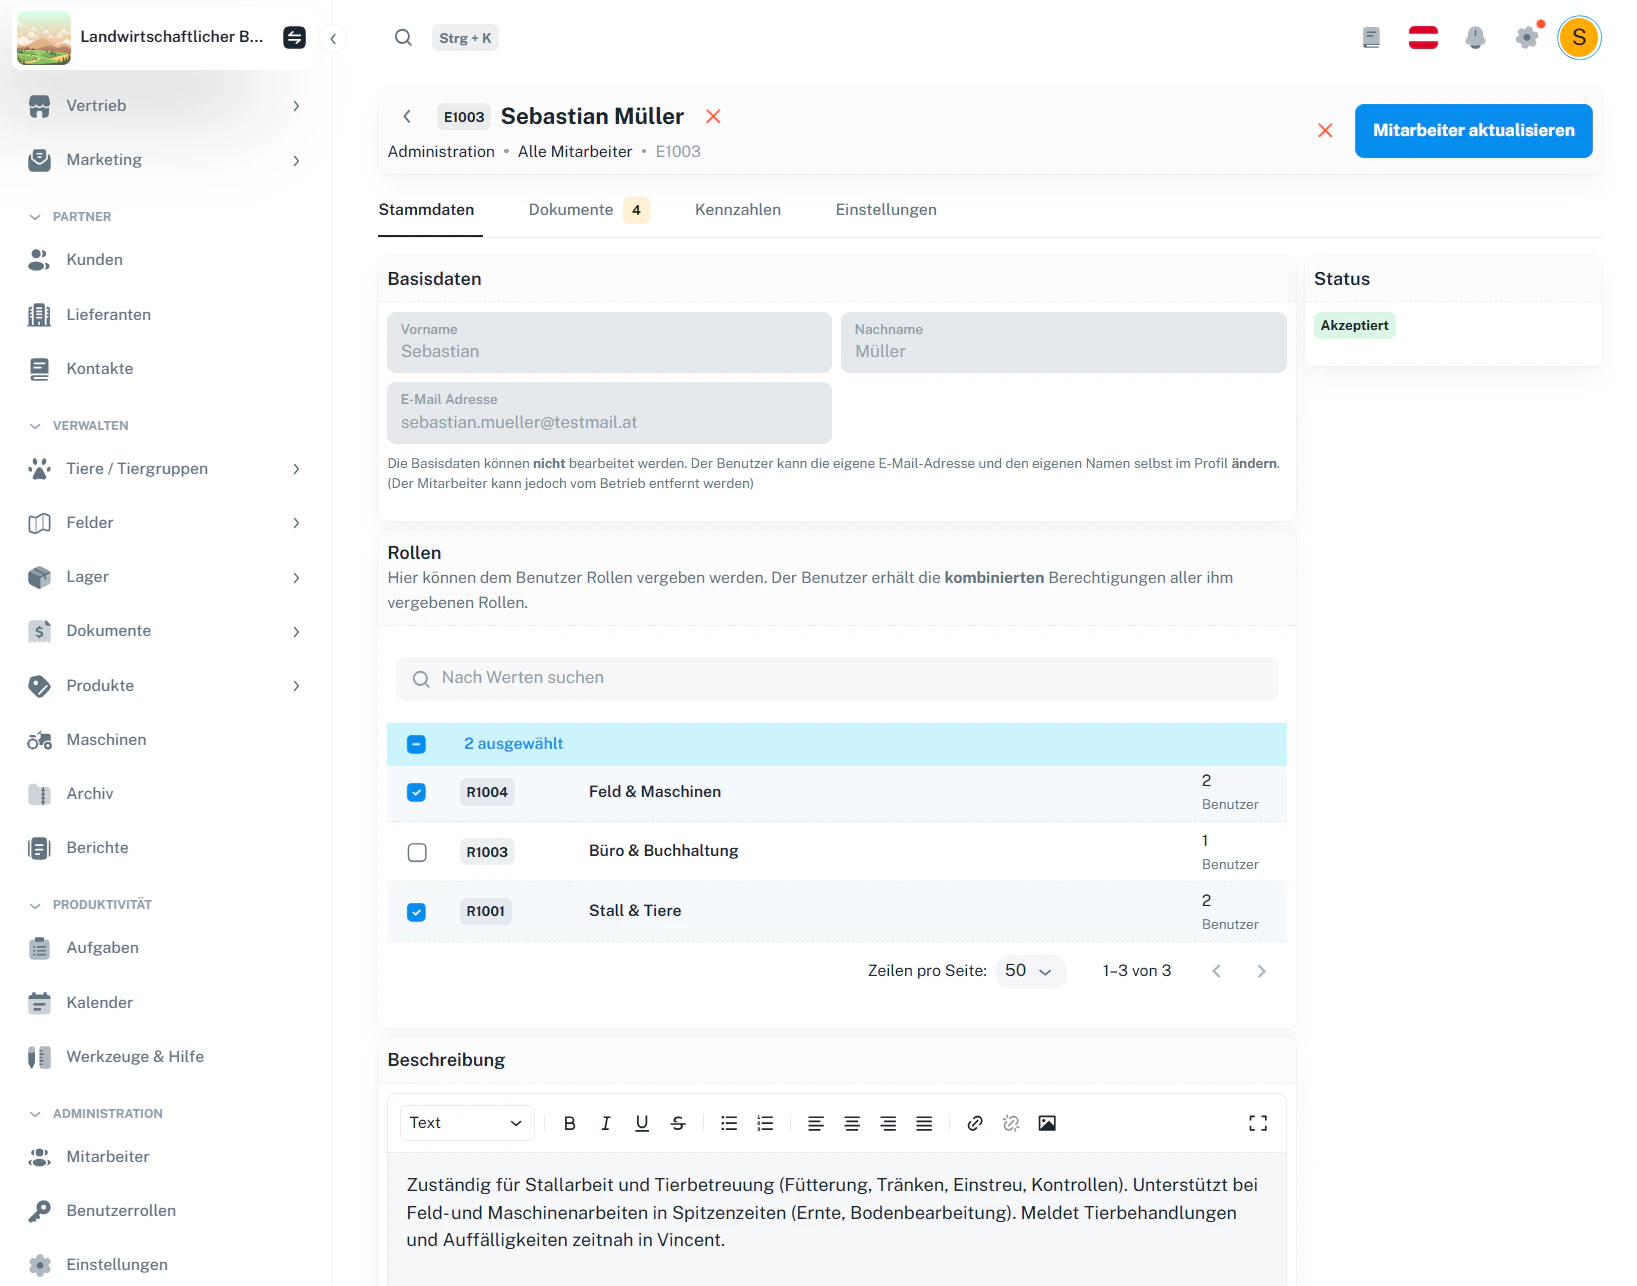The image size is (1637, 1286).
Task: Collapse the ADMINISTRATION section
Action: pos(95,1114)
